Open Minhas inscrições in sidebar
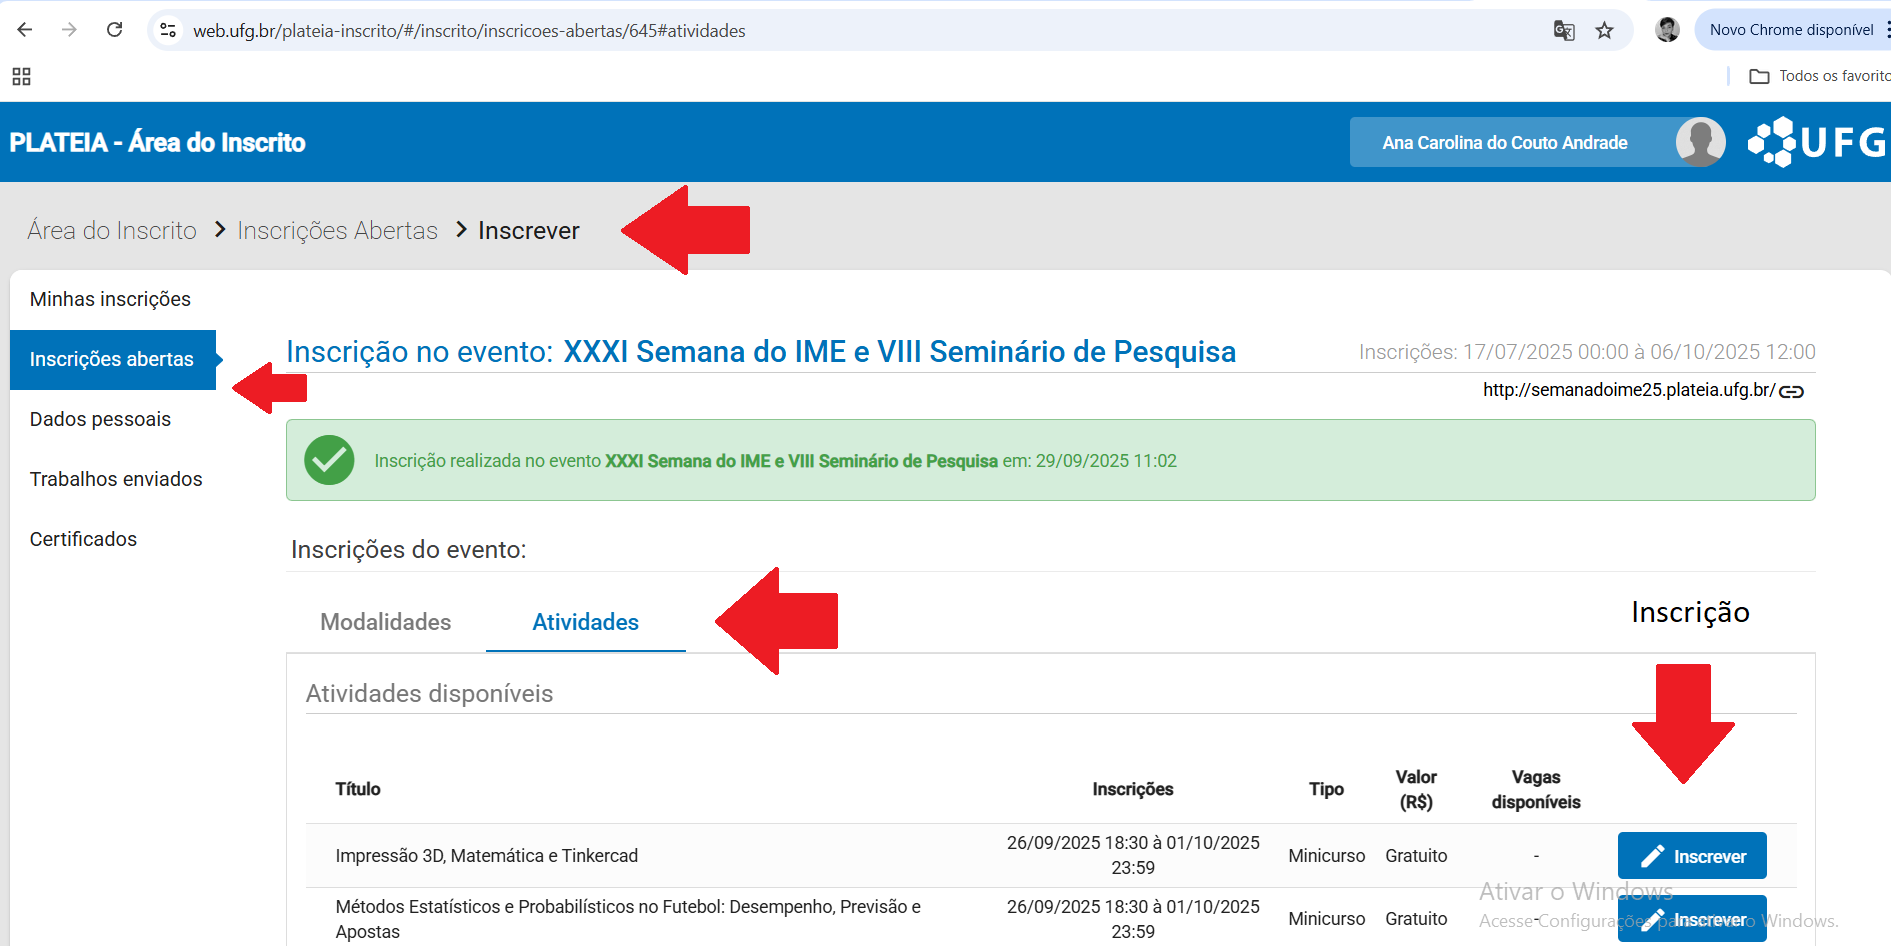This screenshot has width=1891, height=946. pos(110,299)
